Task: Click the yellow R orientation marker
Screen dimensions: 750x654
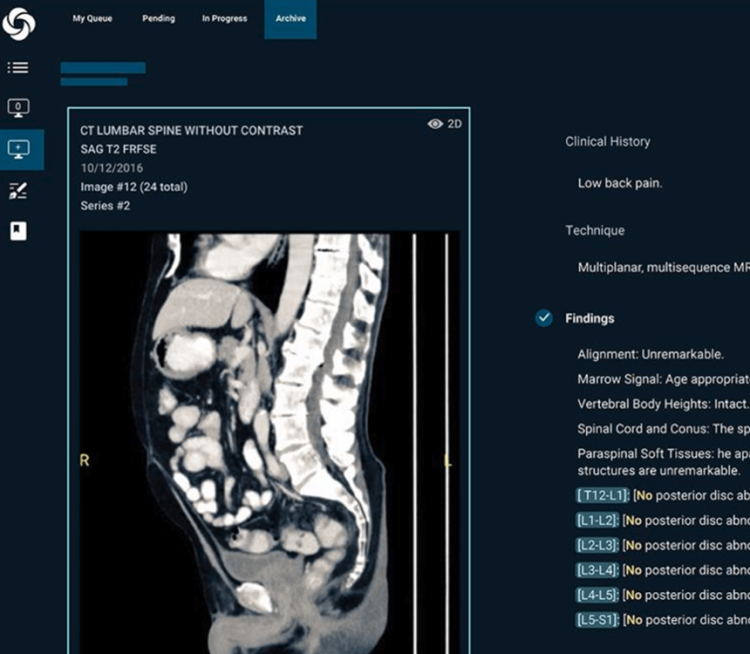Action: [x=84, y=460]
